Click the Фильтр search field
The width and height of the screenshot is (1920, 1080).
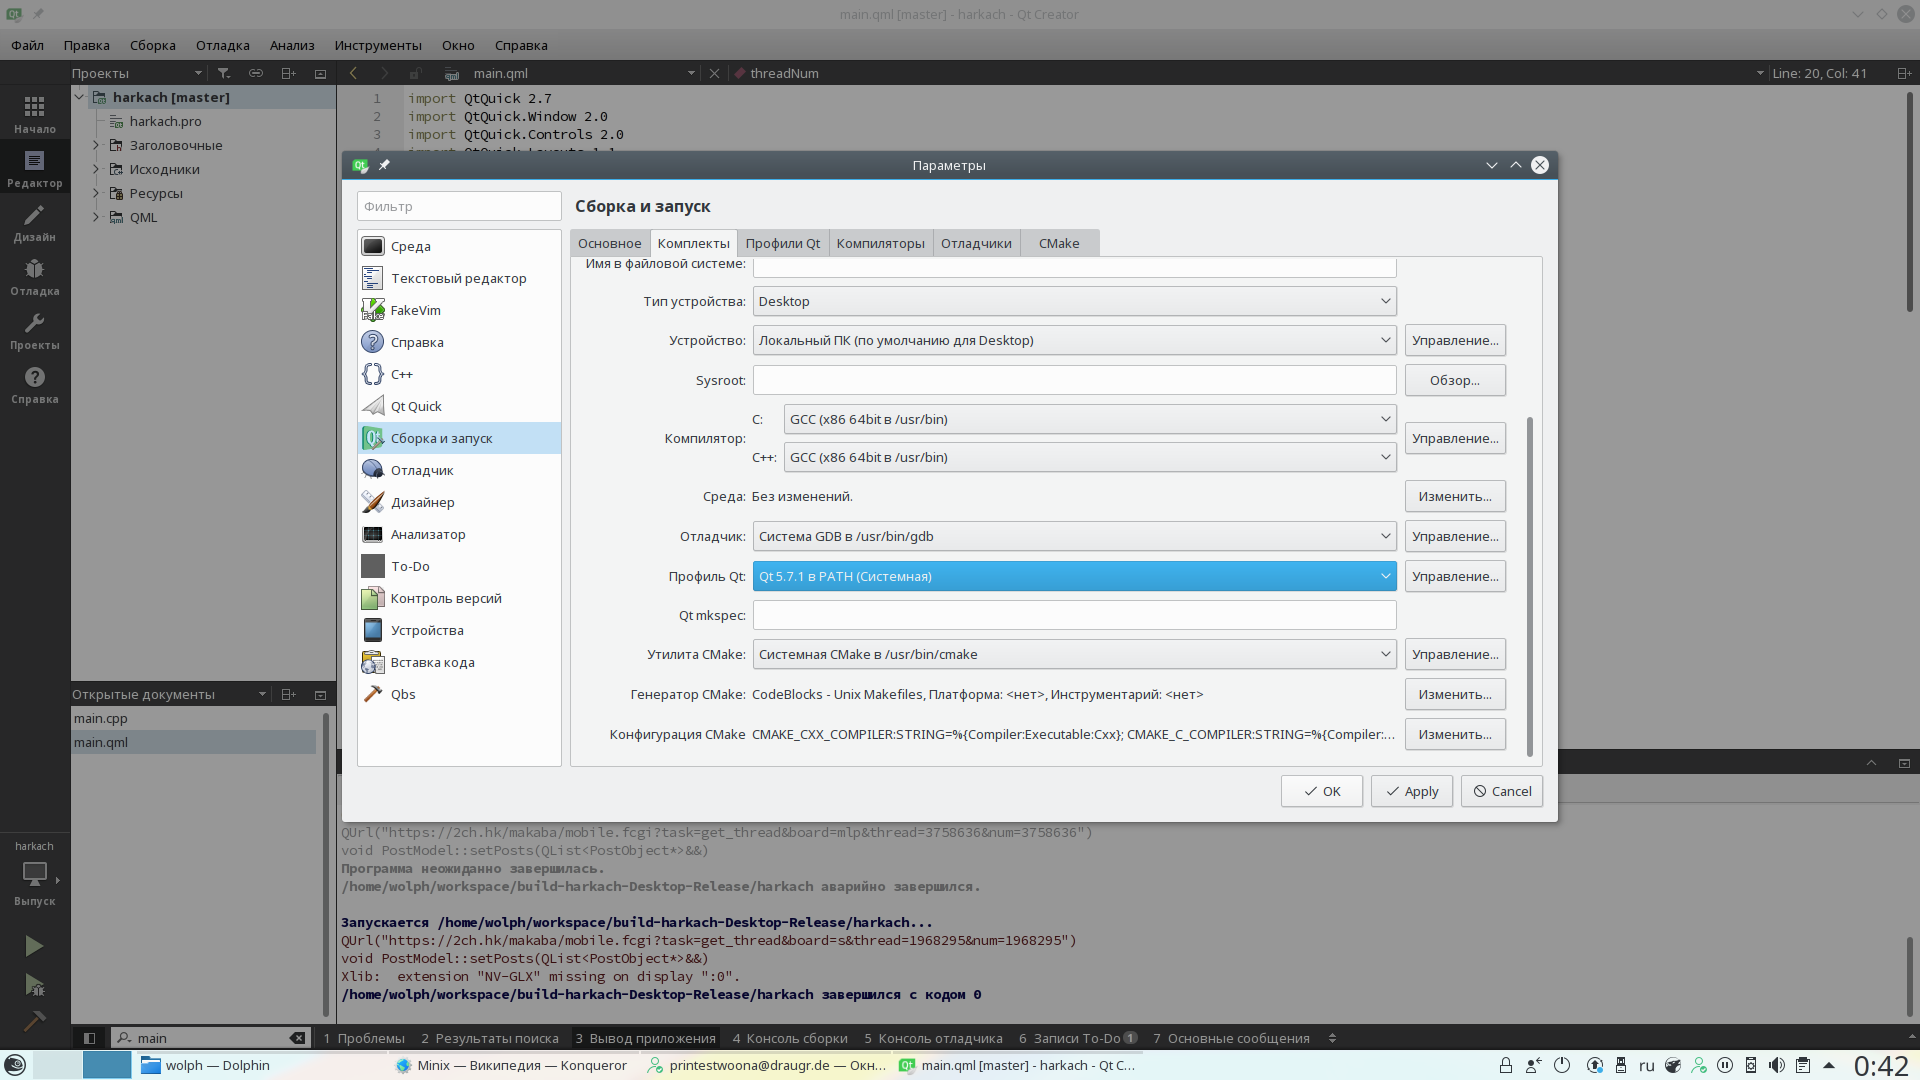[x=459, y=206]
